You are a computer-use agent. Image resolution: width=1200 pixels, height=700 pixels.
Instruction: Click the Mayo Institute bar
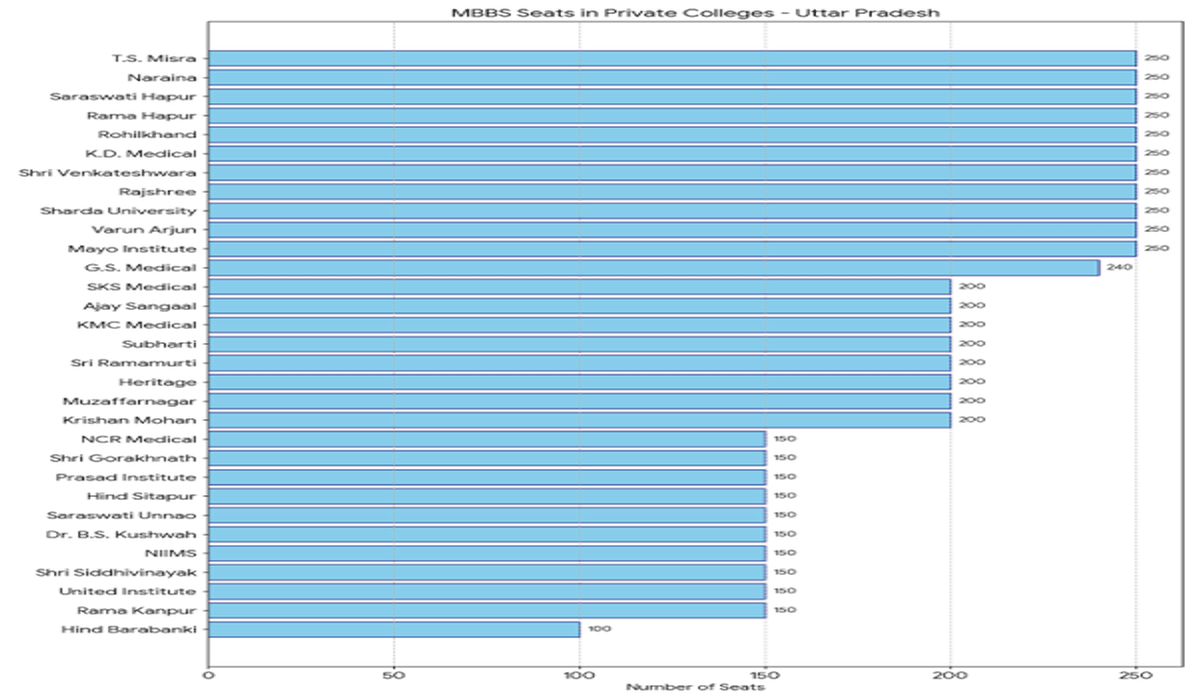click(x=672, y=249)
